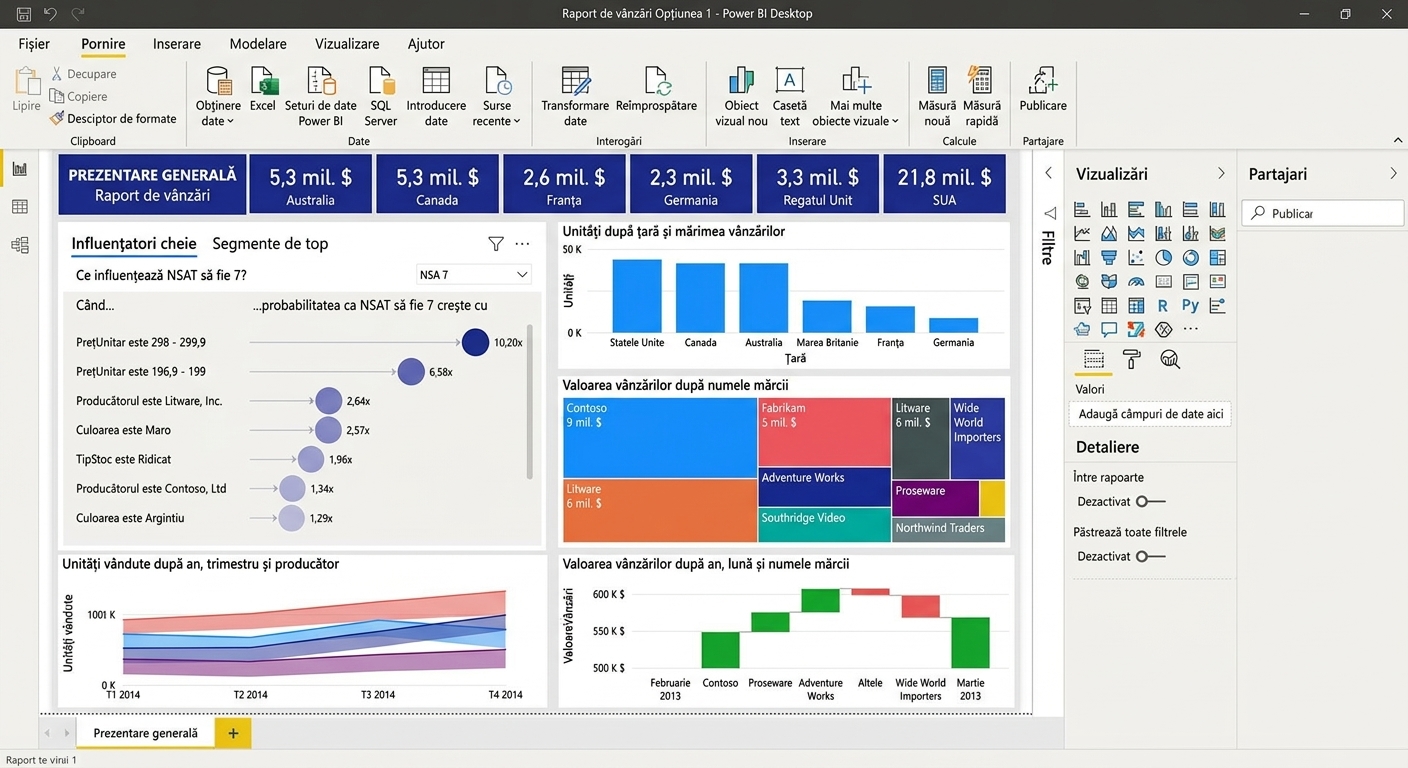
Task: Add the R script visual
Action: [1163, 305]
